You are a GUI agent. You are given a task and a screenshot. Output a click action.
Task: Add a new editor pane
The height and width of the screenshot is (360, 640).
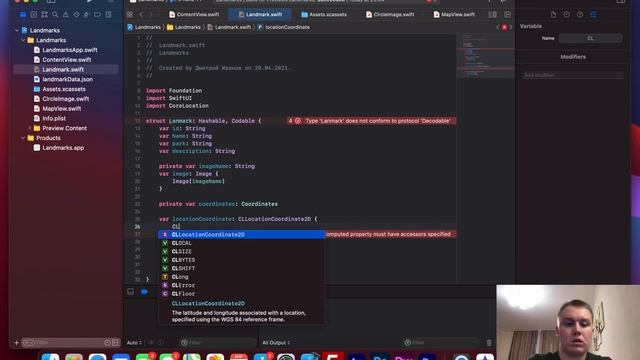coord(507,14)
